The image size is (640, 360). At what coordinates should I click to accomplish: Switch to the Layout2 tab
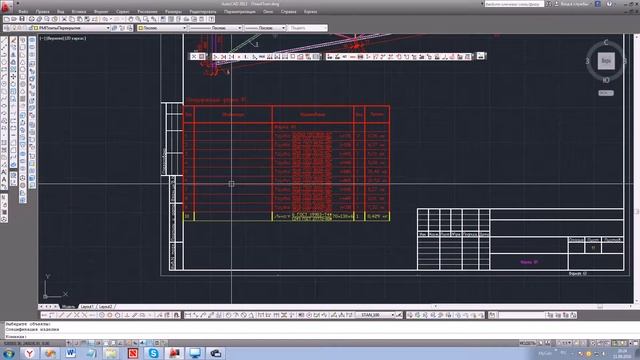(x=106, y=307)
